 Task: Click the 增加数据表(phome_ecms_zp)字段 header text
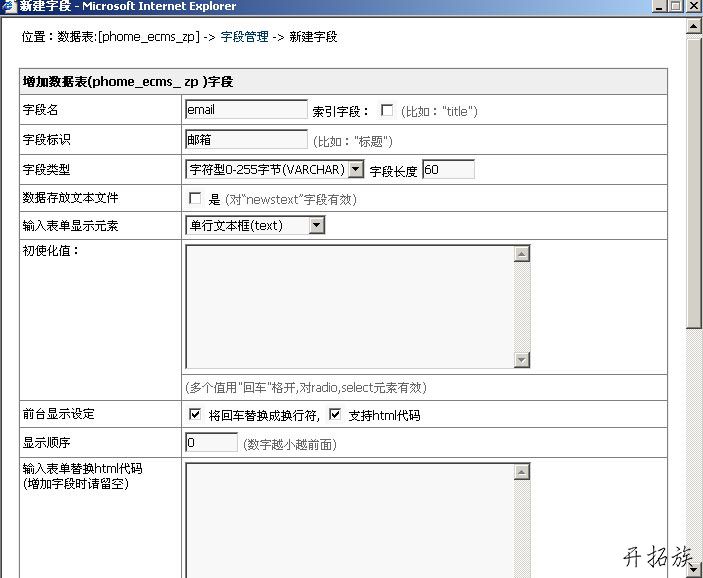[x=128, y=82]
